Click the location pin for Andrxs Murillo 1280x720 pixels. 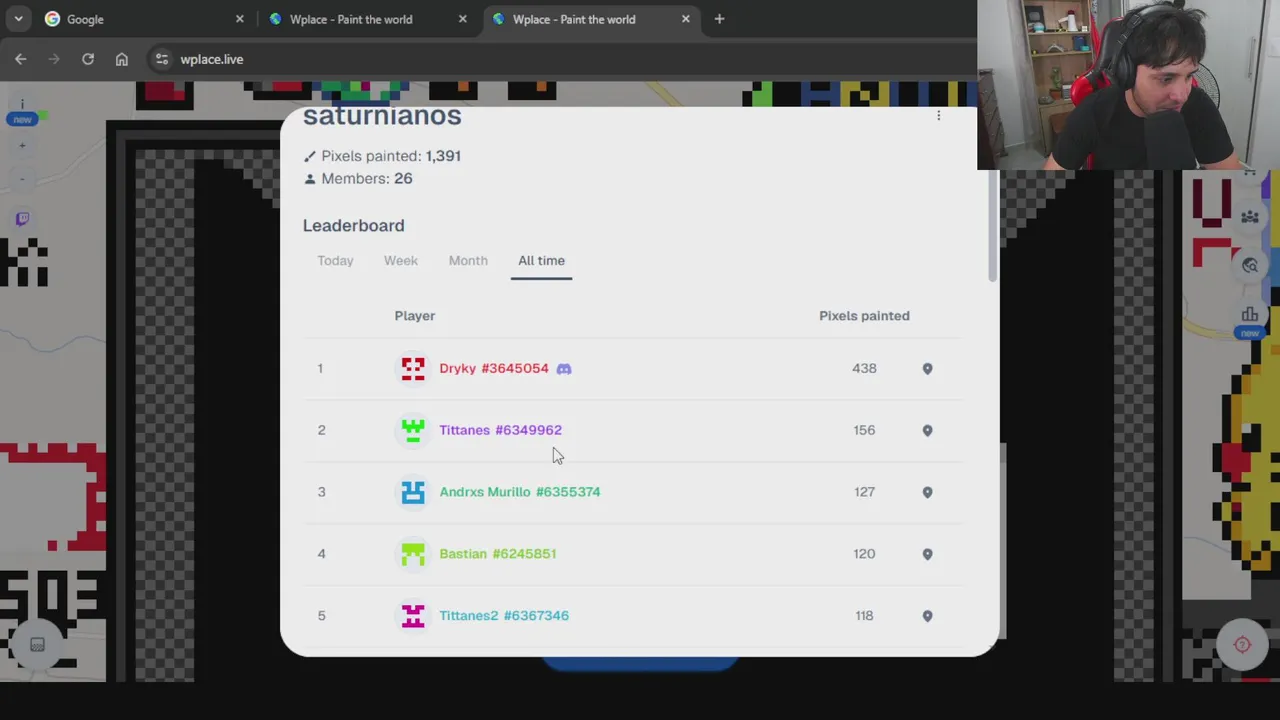pyautogui.click(x=927, y=493)
